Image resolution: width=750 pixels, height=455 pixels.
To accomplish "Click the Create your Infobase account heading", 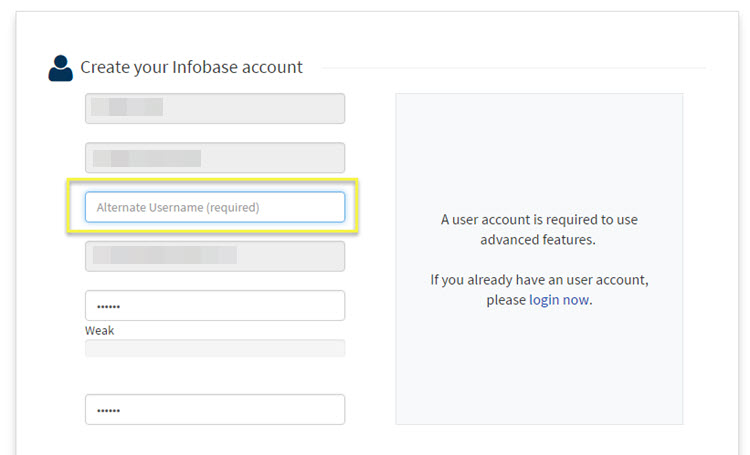I will point(191,67).
